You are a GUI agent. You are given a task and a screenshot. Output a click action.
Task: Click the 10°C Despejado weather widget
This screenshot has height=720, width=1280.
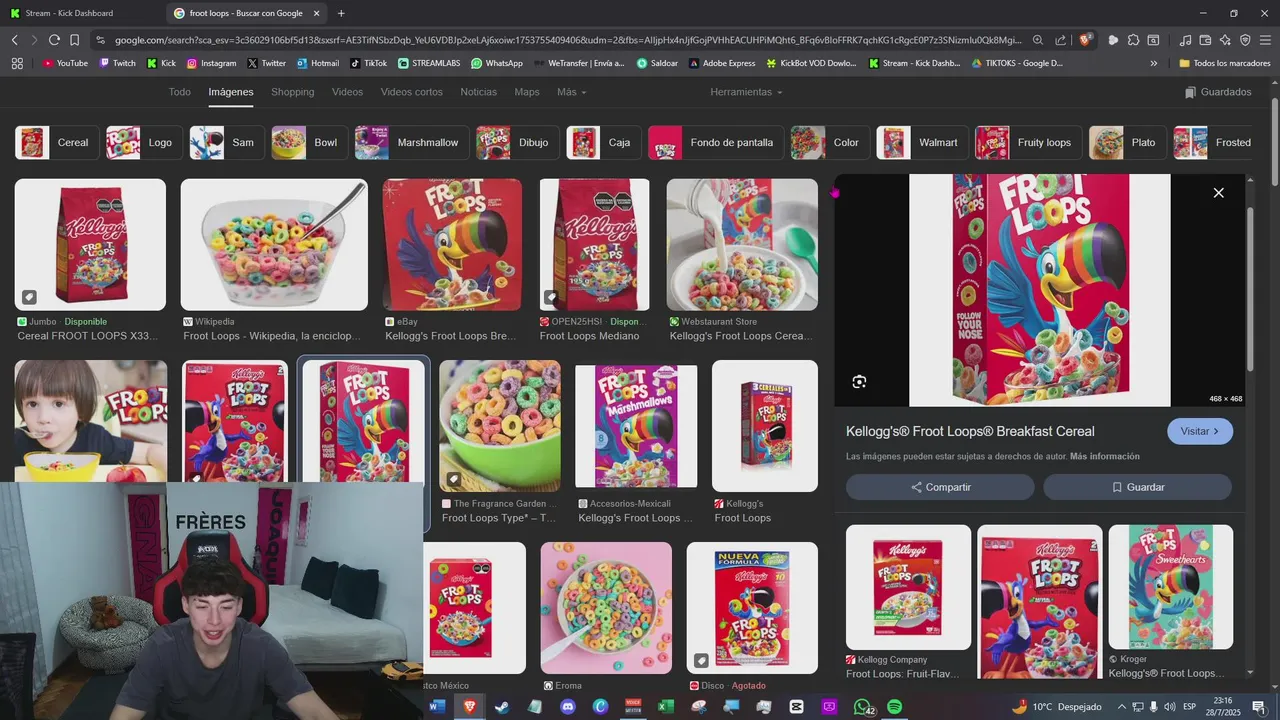pos(1056,707)
